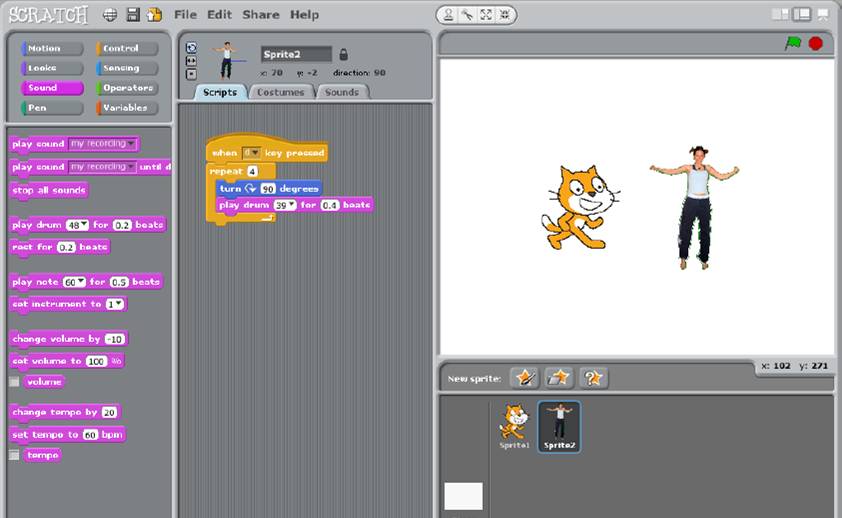
Task: Switch to the Costumes tab
Action: 280,92
